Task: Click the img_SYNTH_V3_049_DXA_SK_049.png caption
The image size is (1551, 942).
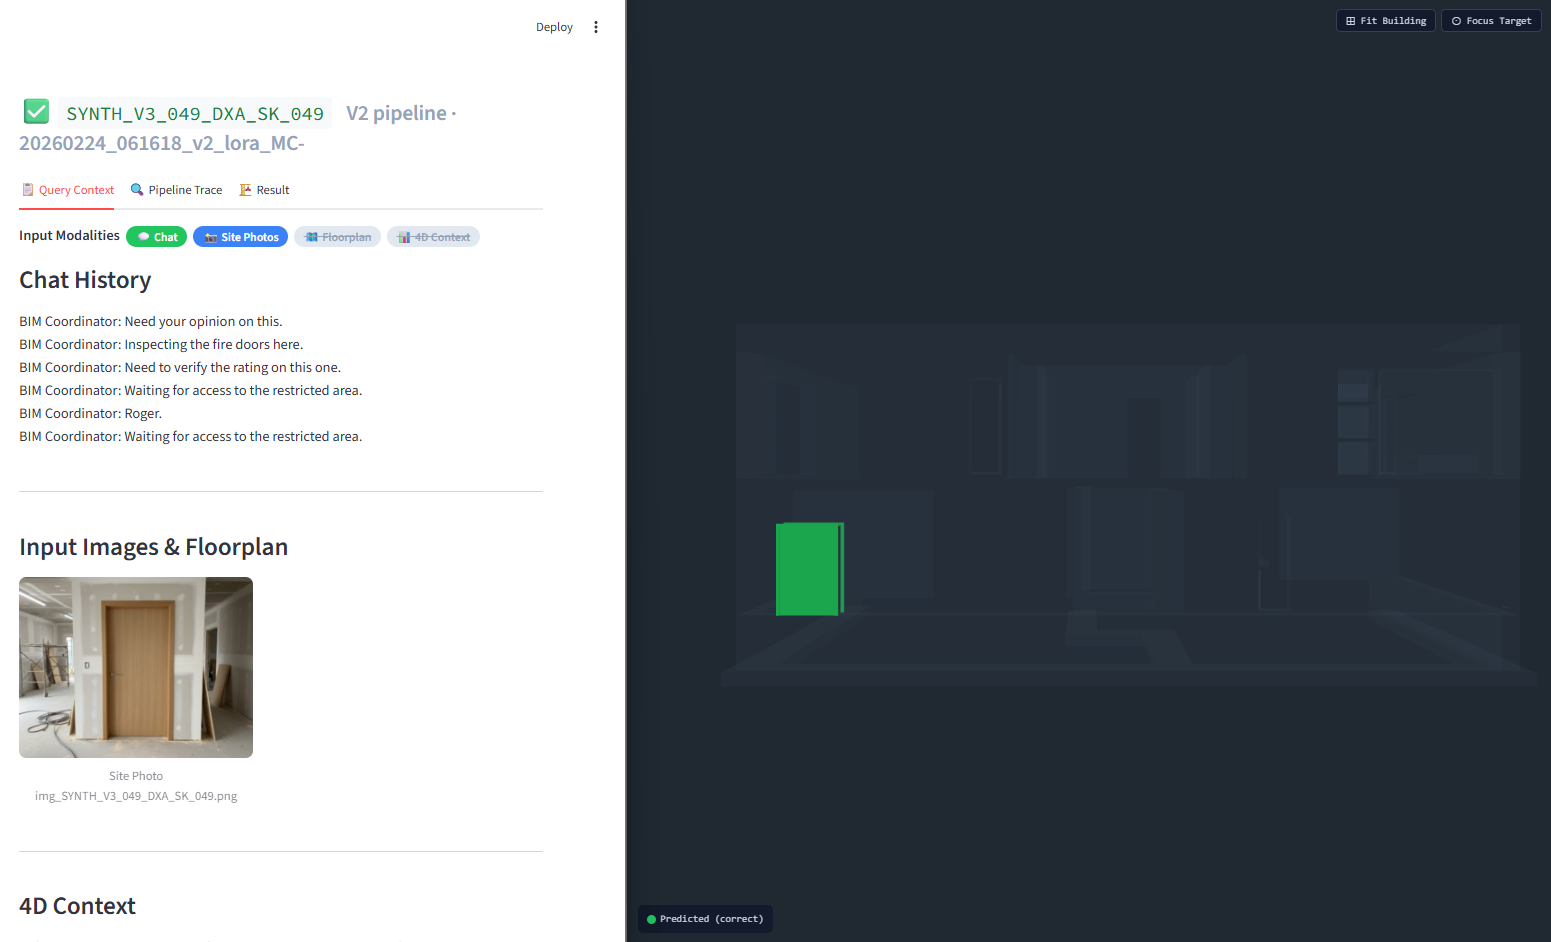Action: [x=136, y=796]
